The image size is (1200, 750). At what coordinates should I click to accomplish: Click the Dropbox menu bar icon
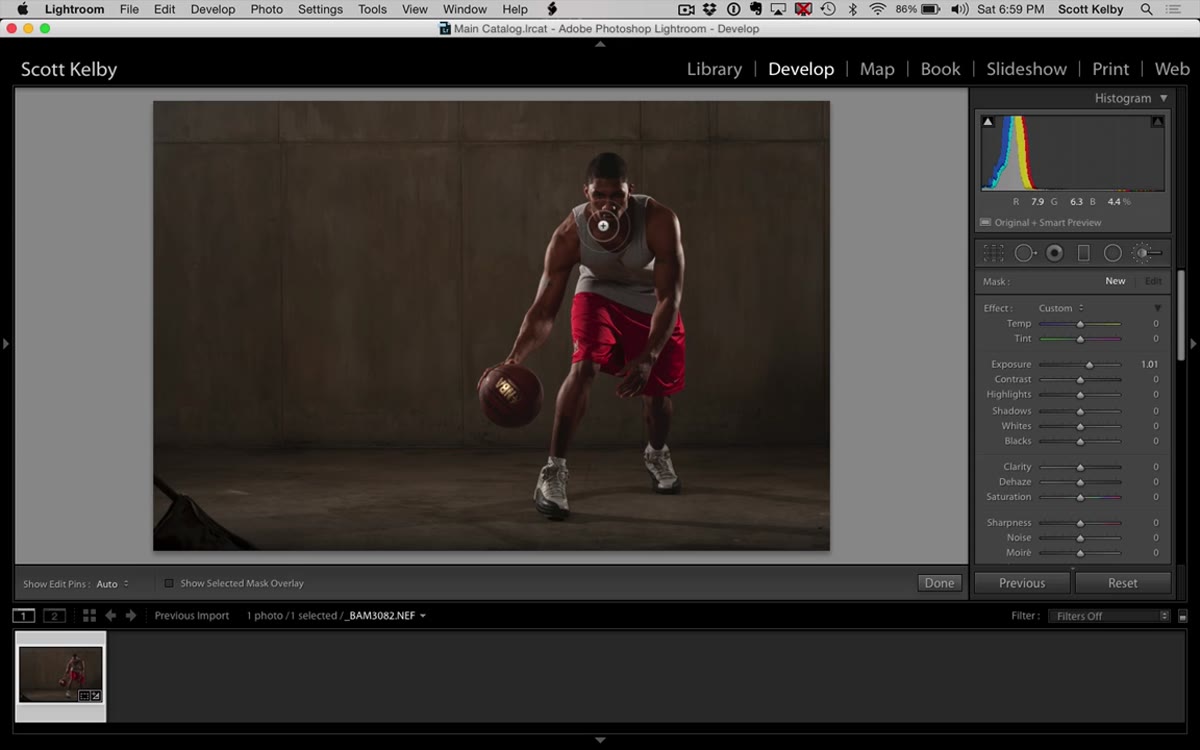click(x=710, y=9)
